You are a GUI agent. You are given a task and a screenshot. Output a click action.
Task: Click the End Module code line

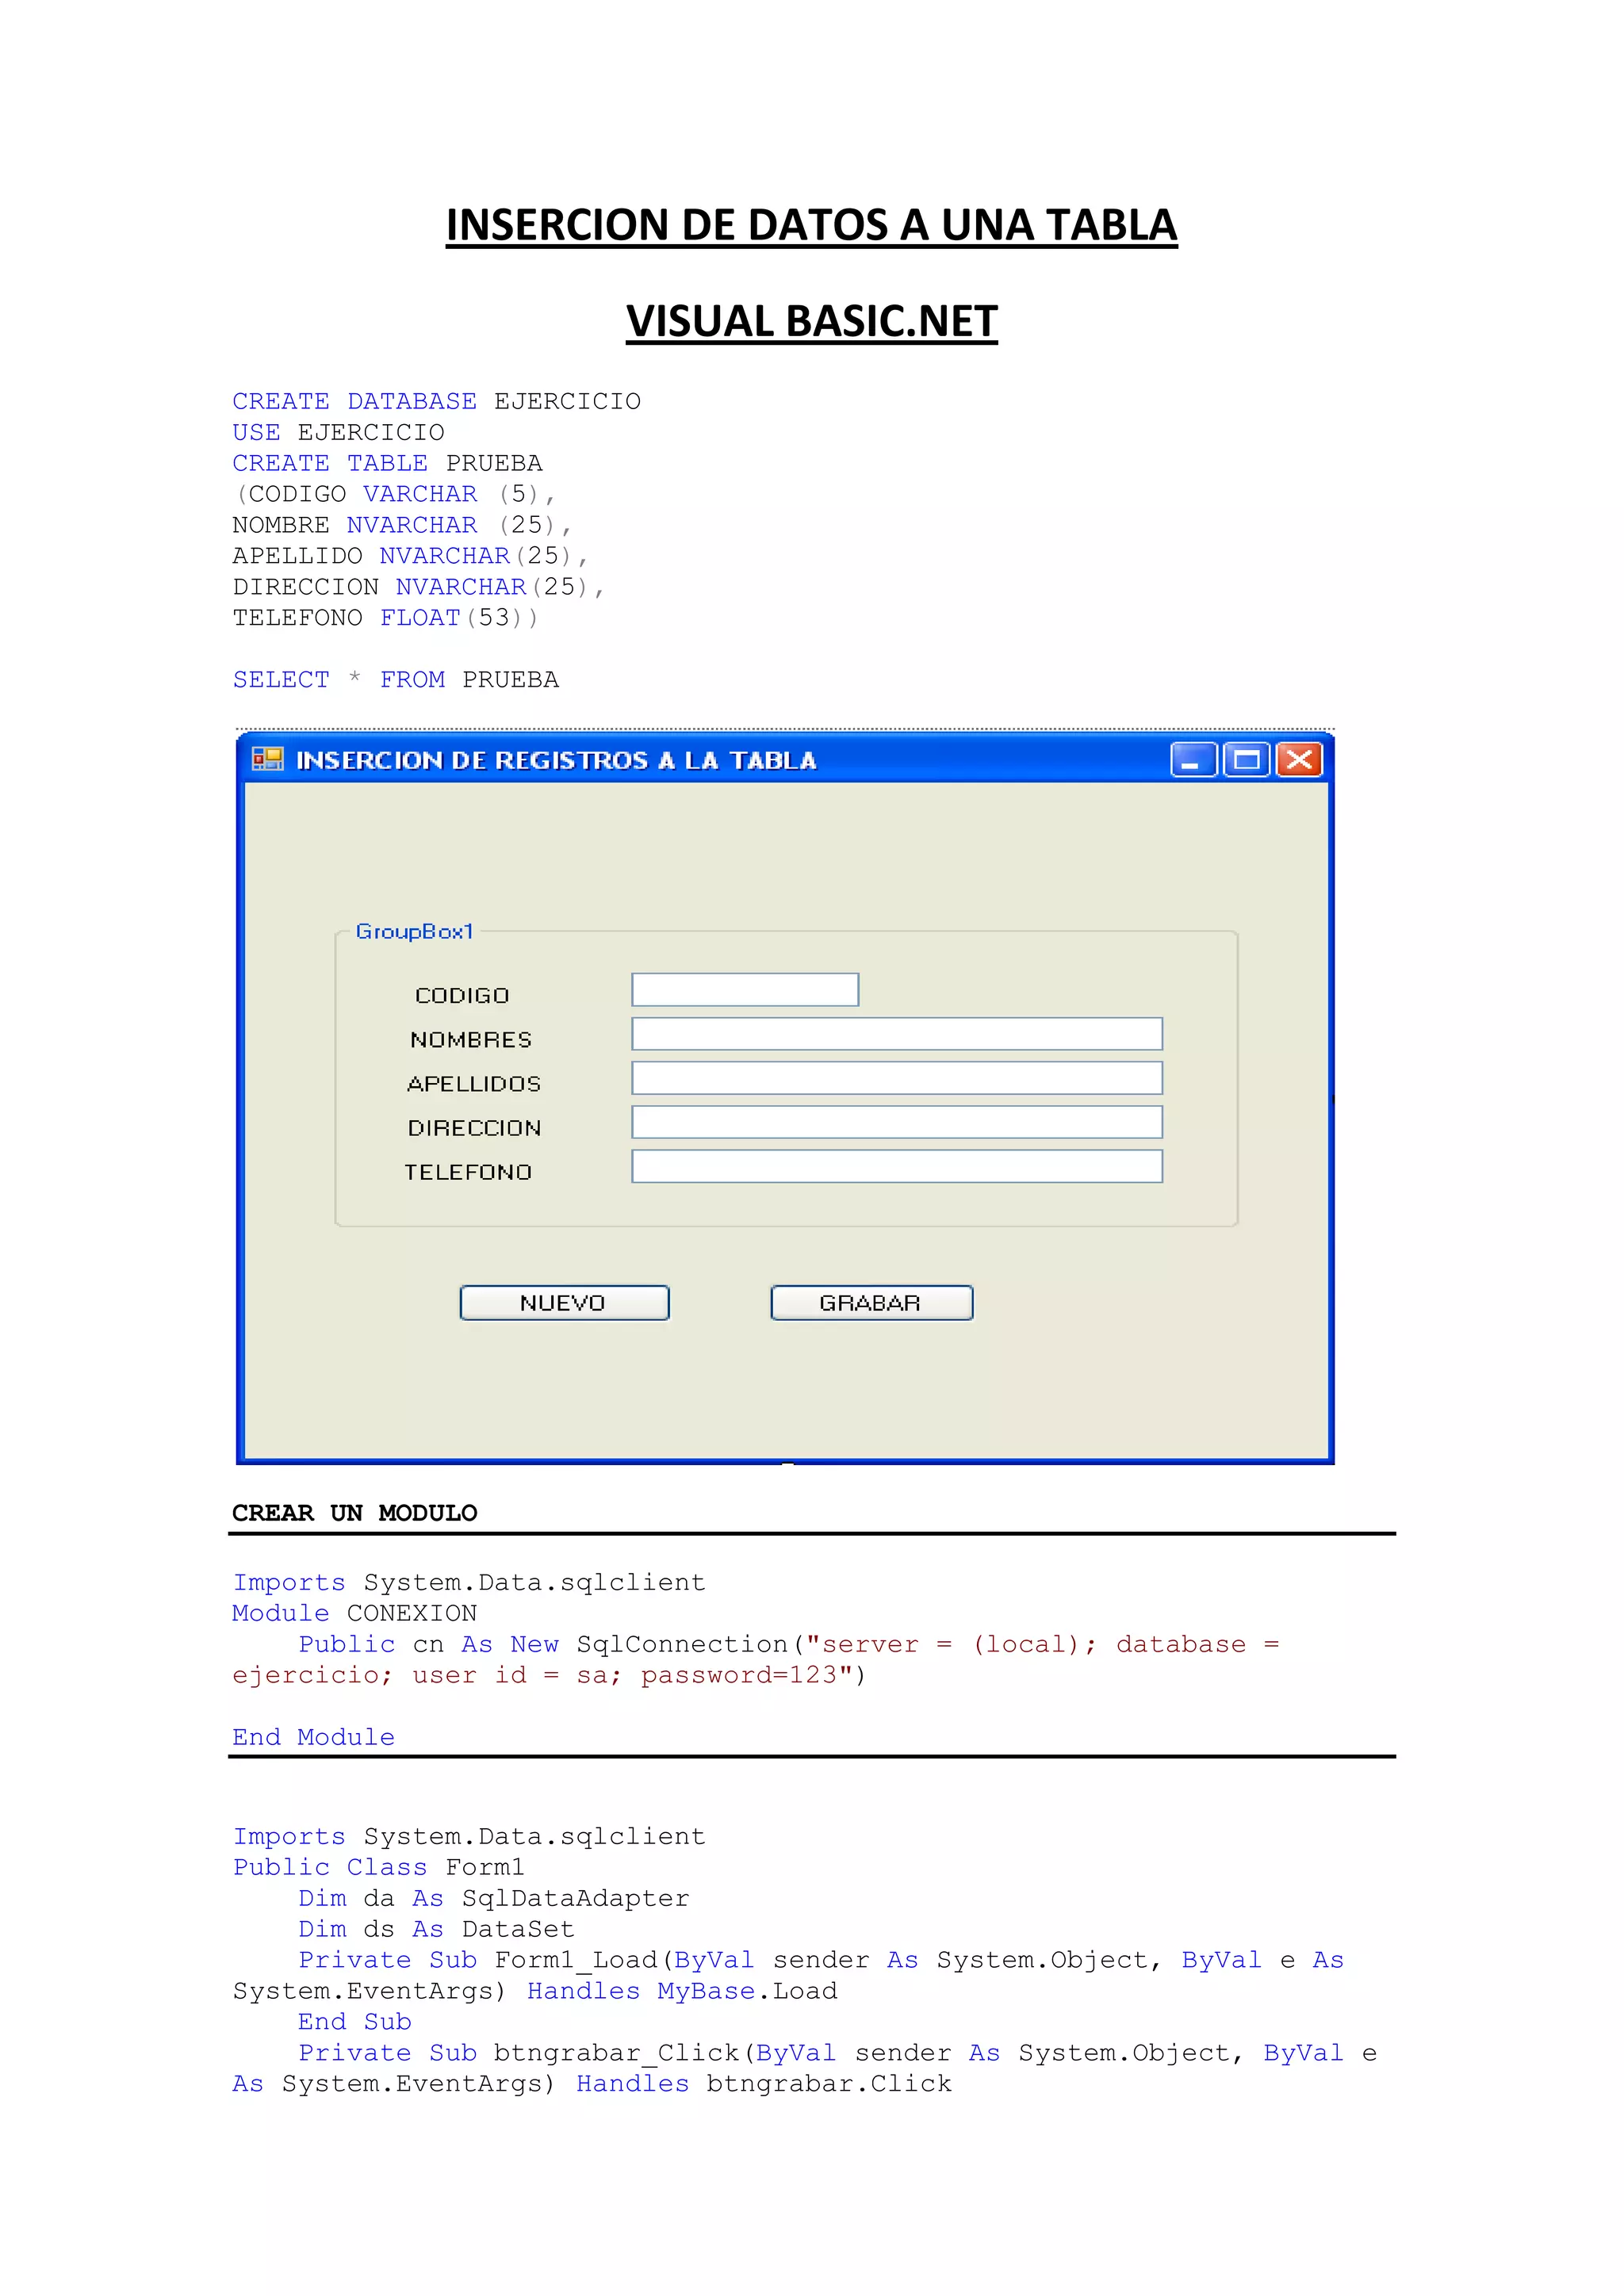pyautogui.click(x=313, y=1737)
